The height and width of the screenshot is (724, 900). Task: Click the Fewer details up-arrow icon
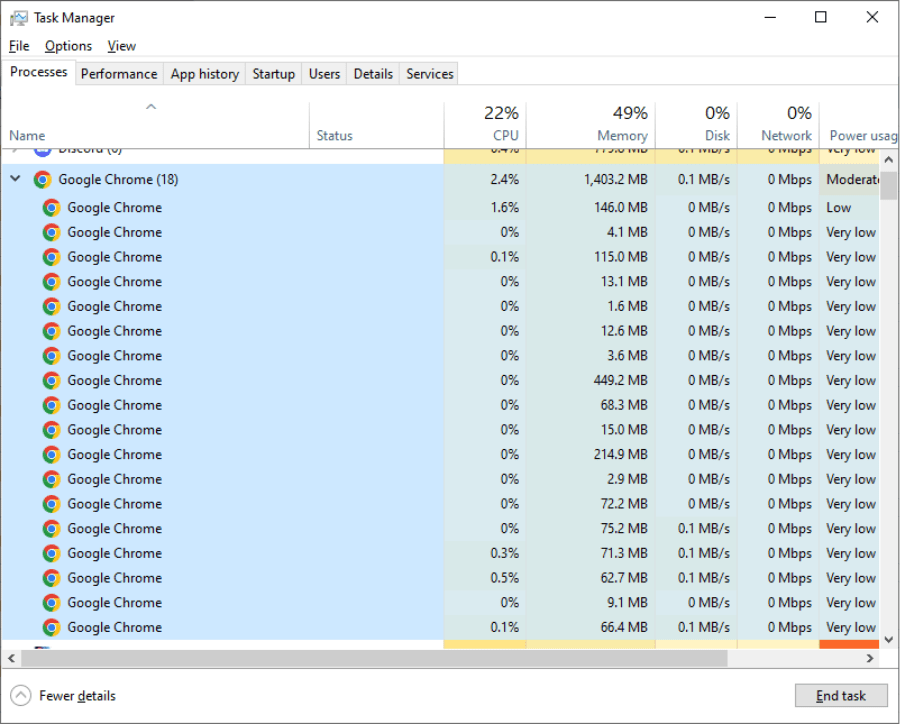tap(21, 695)
